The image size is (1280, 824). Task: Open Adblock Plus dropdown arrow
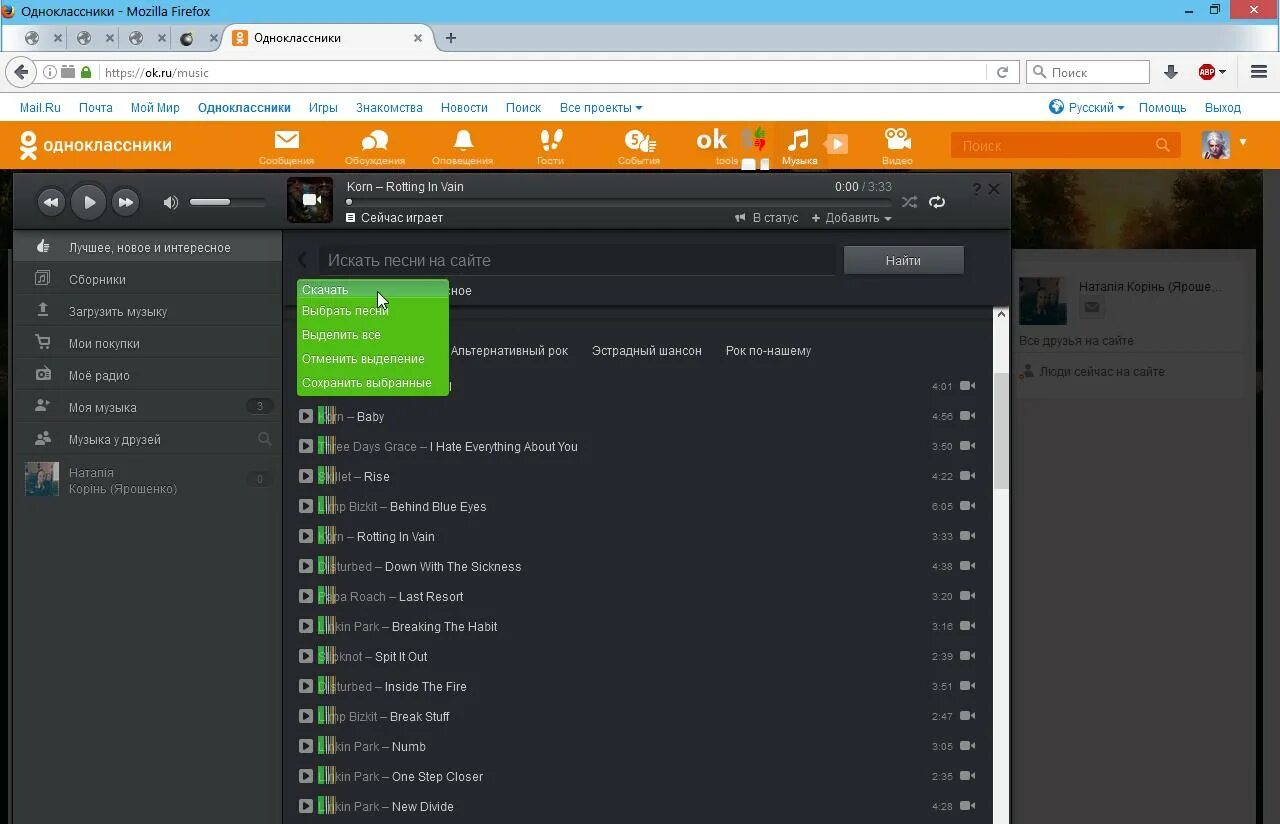pyautogui.click(x=1222, y=72)
